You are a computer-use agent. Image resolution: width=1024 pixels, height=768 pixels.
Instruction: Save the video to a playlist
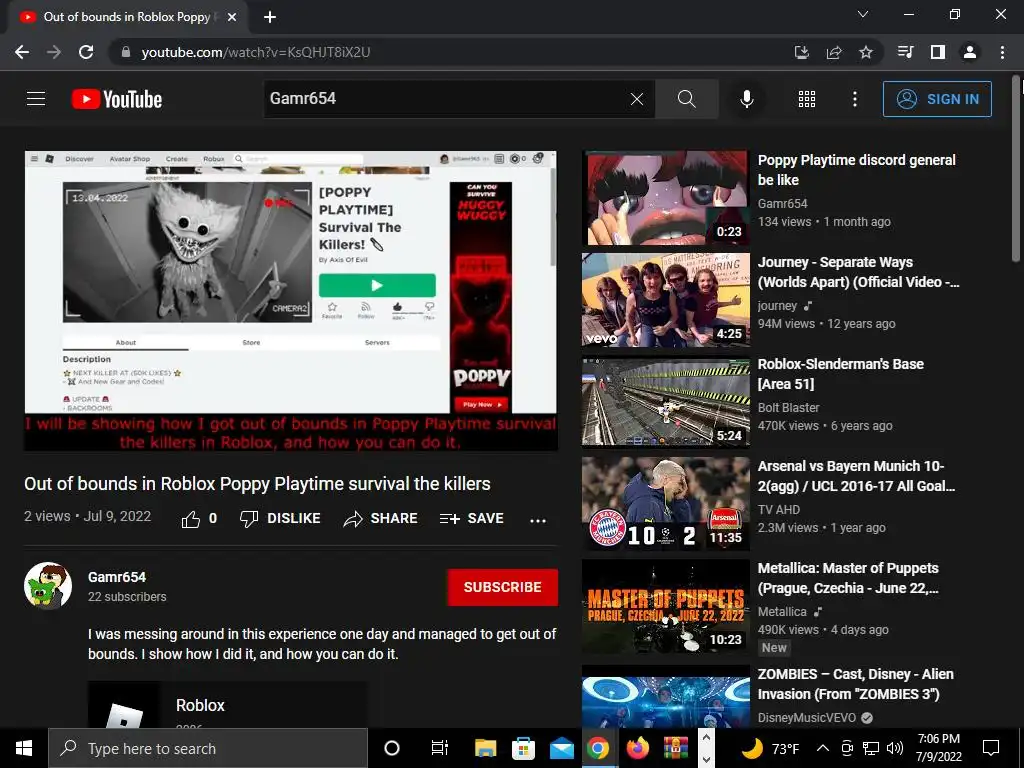coord(472,519)
